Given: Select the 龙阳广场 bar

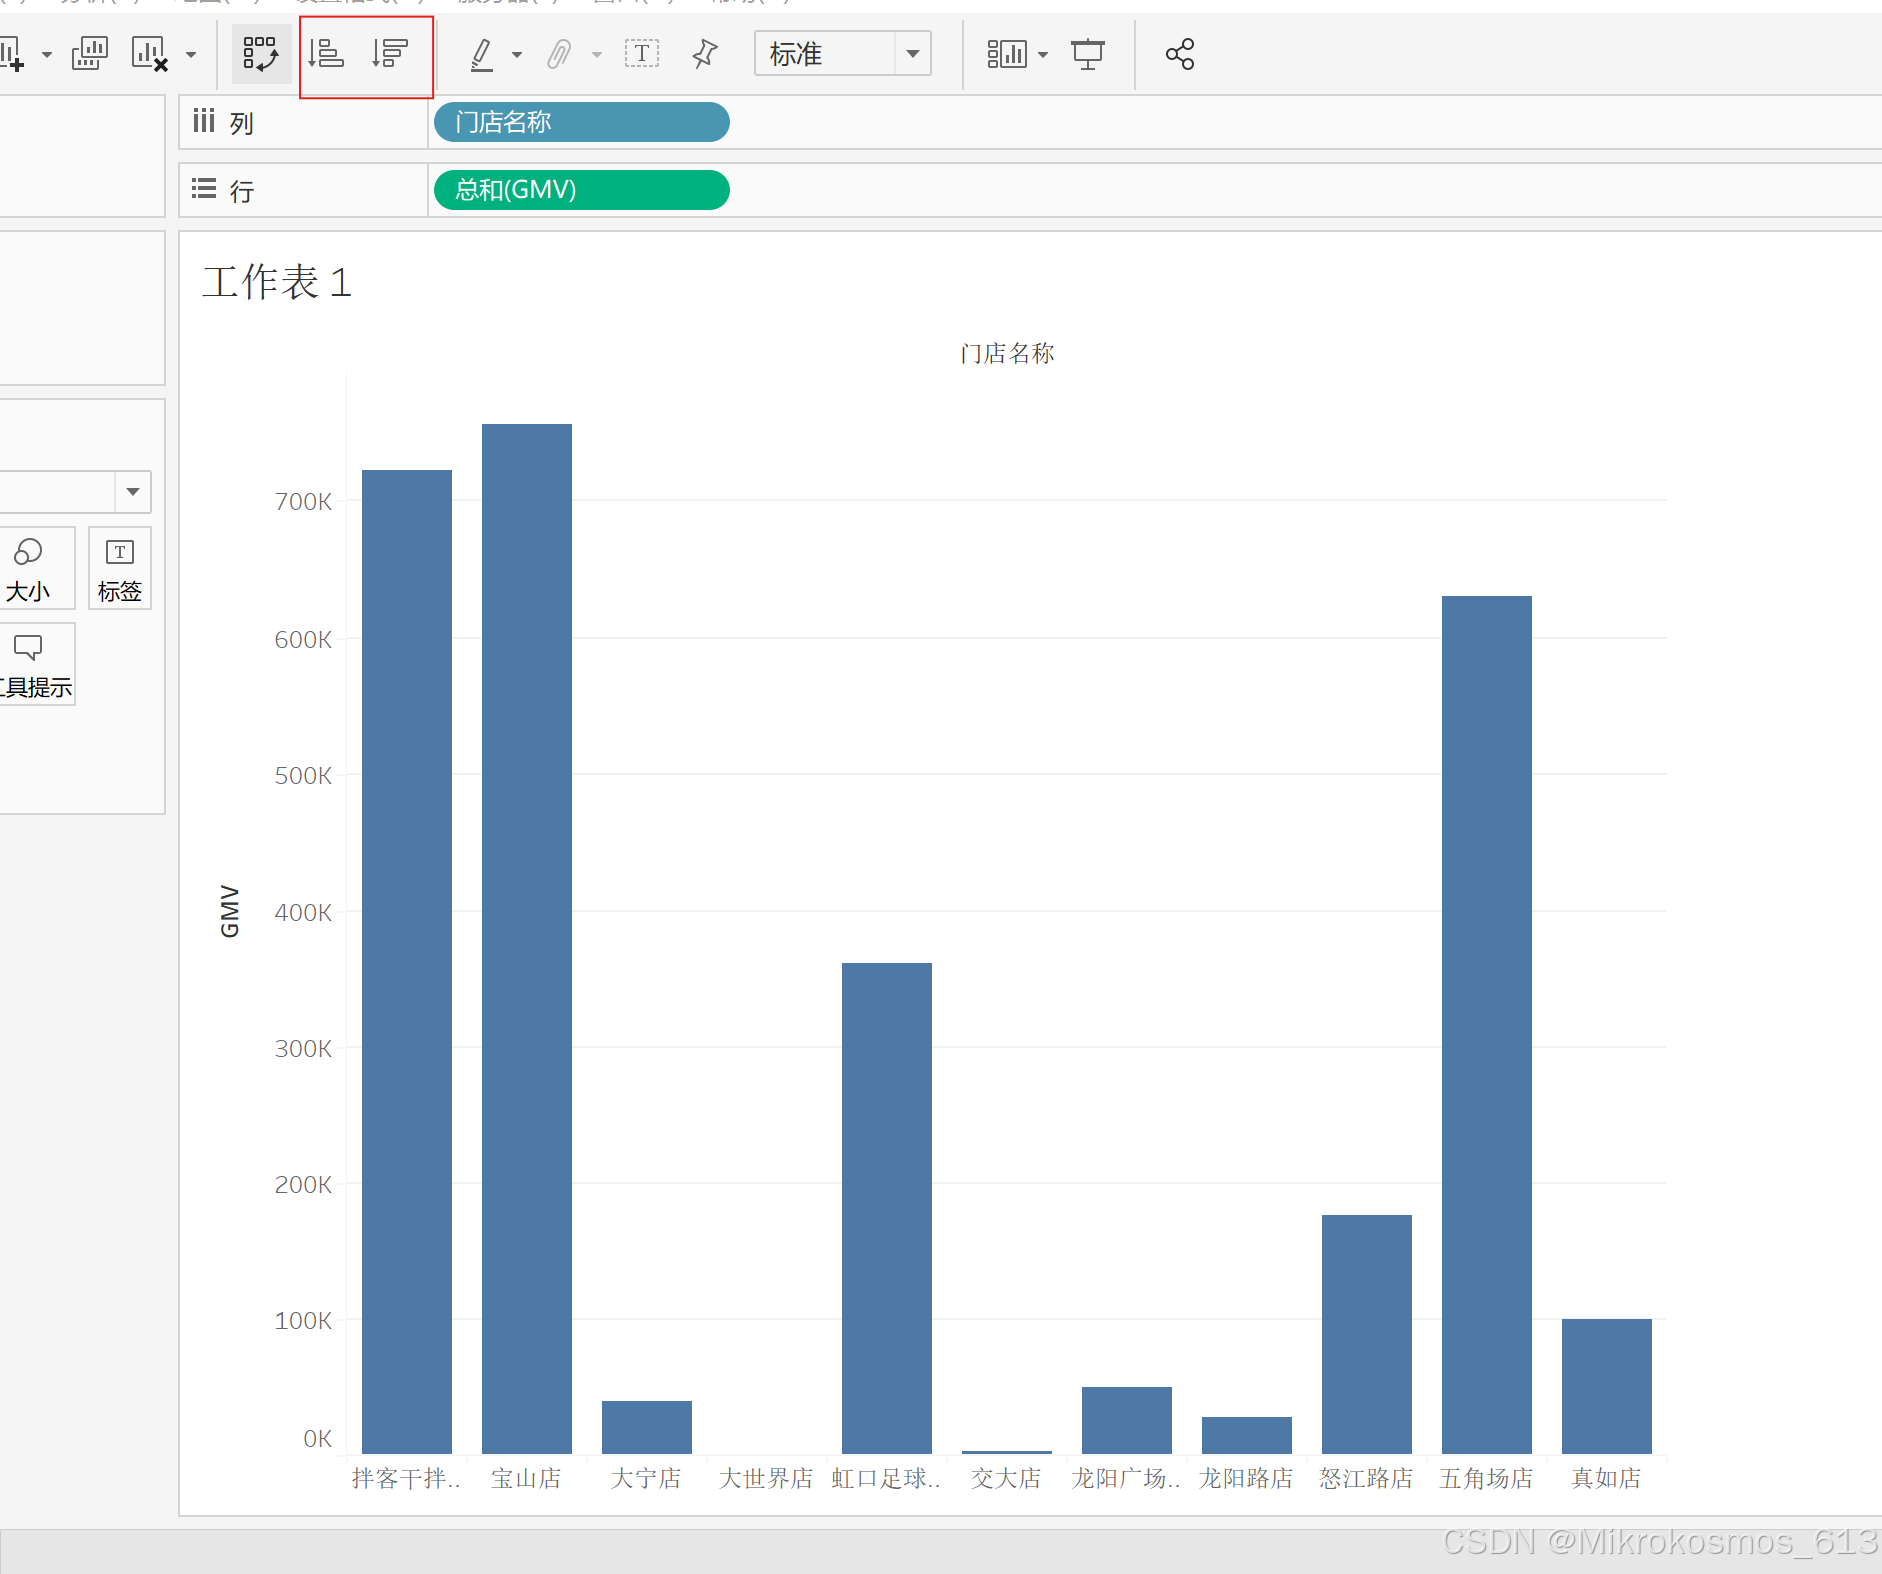Looking at the screenshot, I should (1127, 1420).
